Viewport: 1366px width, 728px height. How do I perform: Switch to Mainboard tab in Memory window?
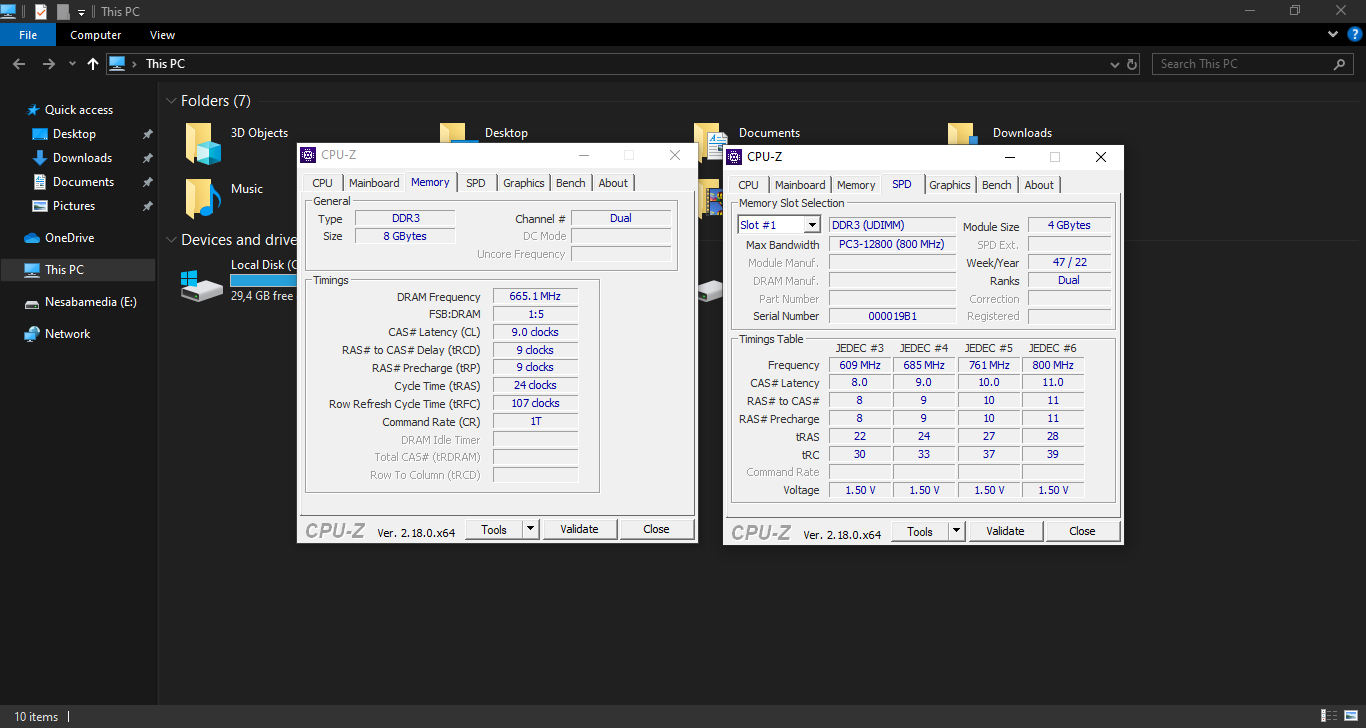tap(374, 183)
